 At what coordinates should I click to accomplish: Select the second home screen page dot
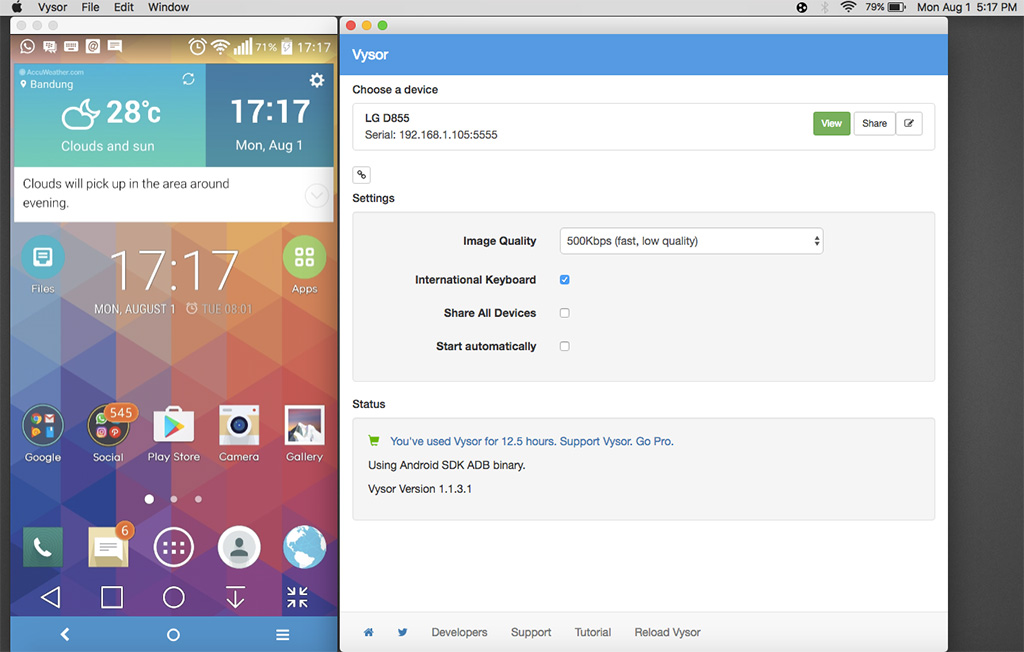[x=174, y=499]
